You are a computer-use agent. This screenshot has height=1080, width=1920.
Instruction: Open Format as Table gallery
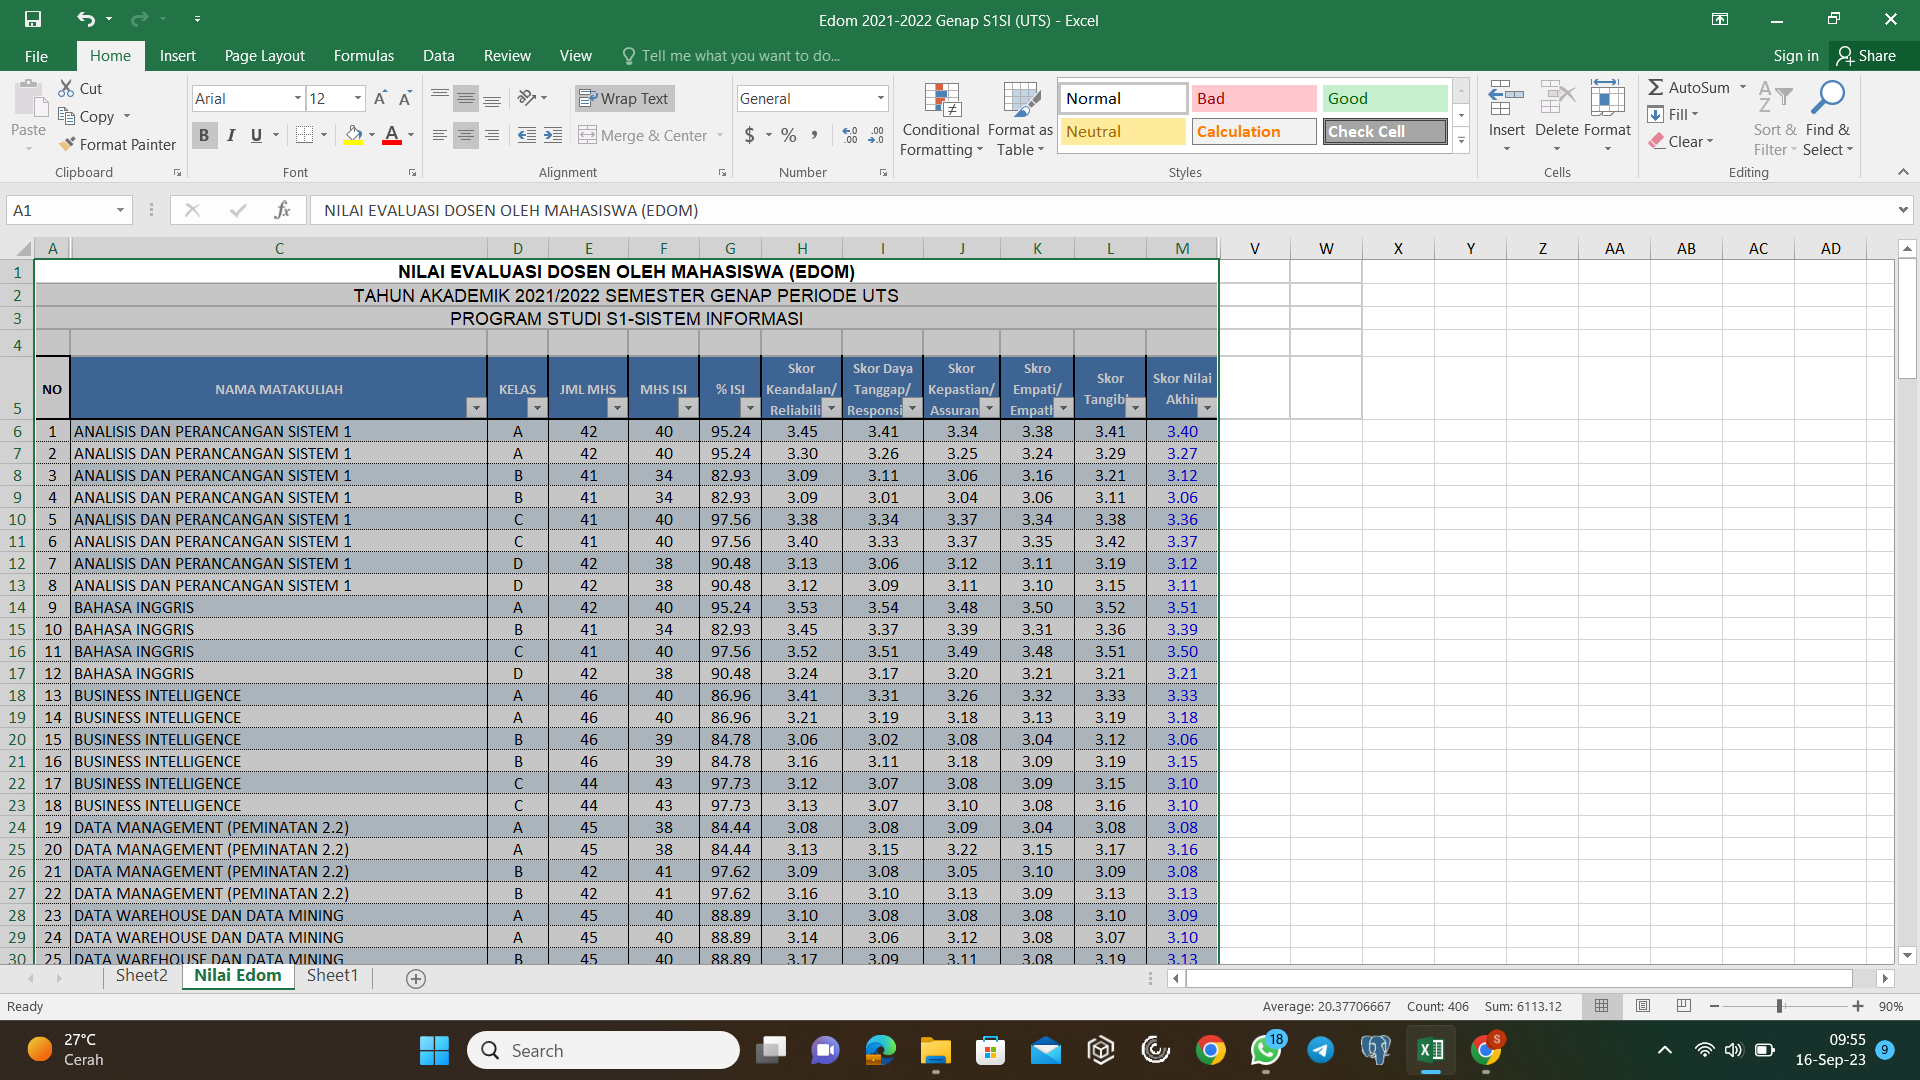1020,119
